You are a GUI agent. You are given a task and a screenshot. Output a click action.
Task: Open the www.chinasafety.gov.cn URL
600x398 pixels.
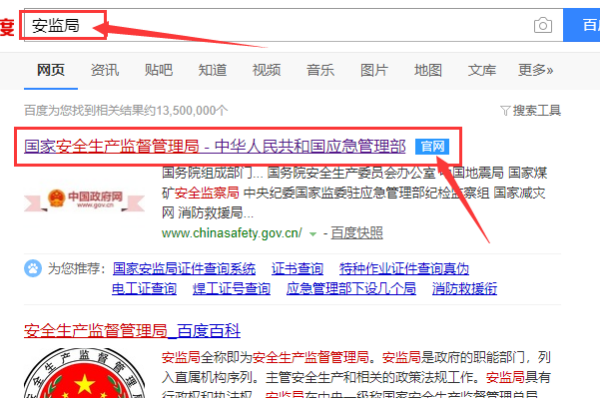[232, 233]
